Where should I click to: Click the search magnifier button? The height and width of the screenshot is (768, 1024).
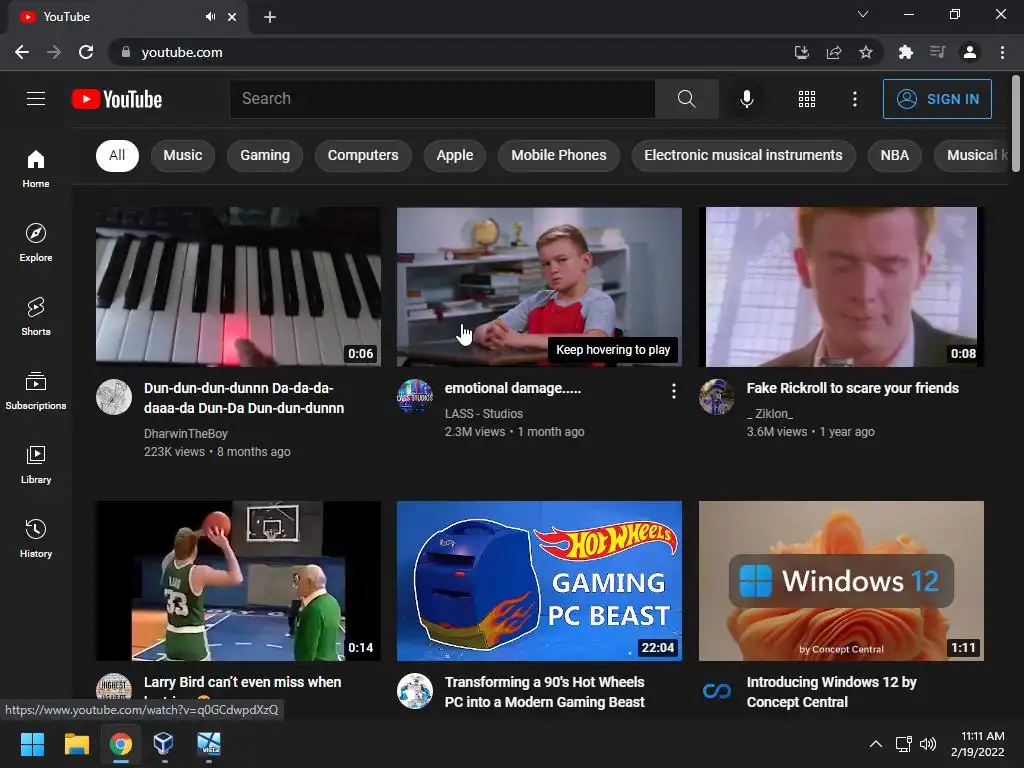[x=686, y=99]
